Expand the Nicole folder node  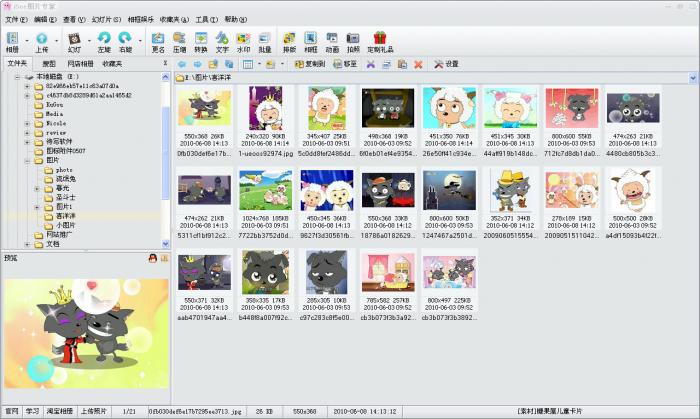click(27, 123)
